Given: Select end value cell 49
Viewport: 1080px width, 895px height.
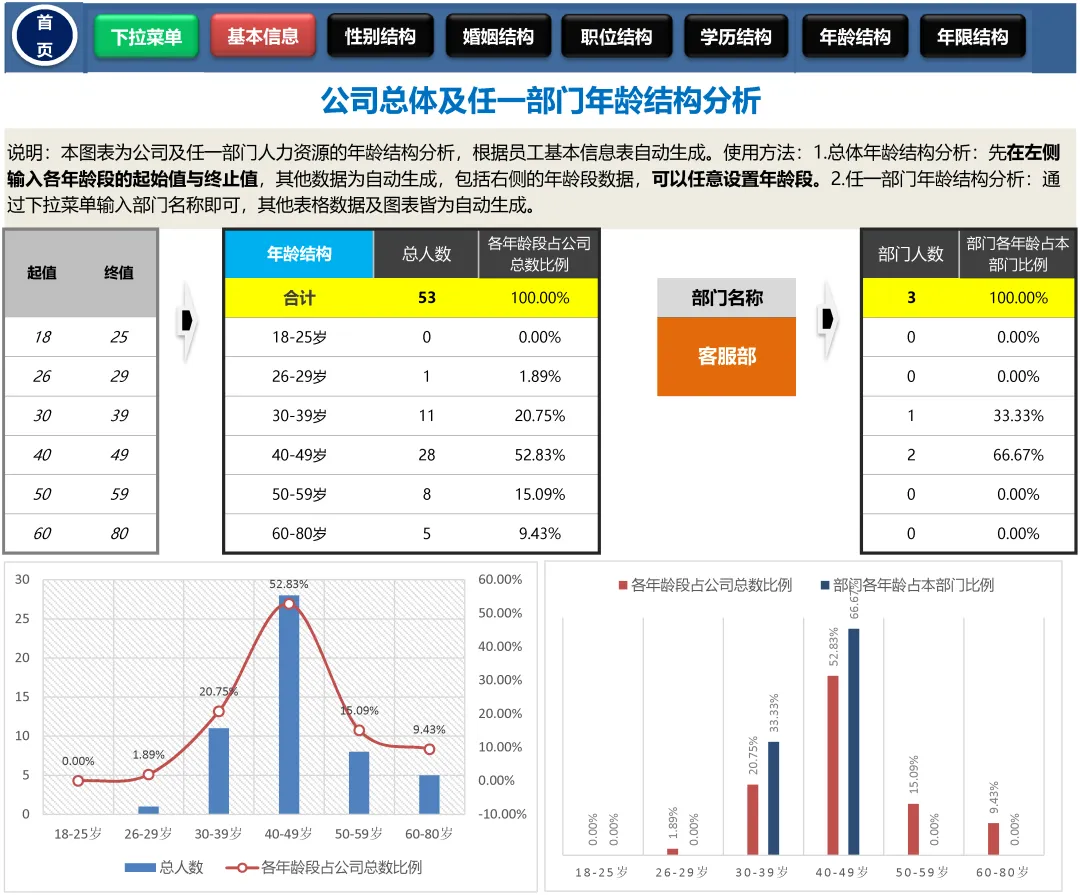Looking at the screenshot, I should (x=119, y=455).
